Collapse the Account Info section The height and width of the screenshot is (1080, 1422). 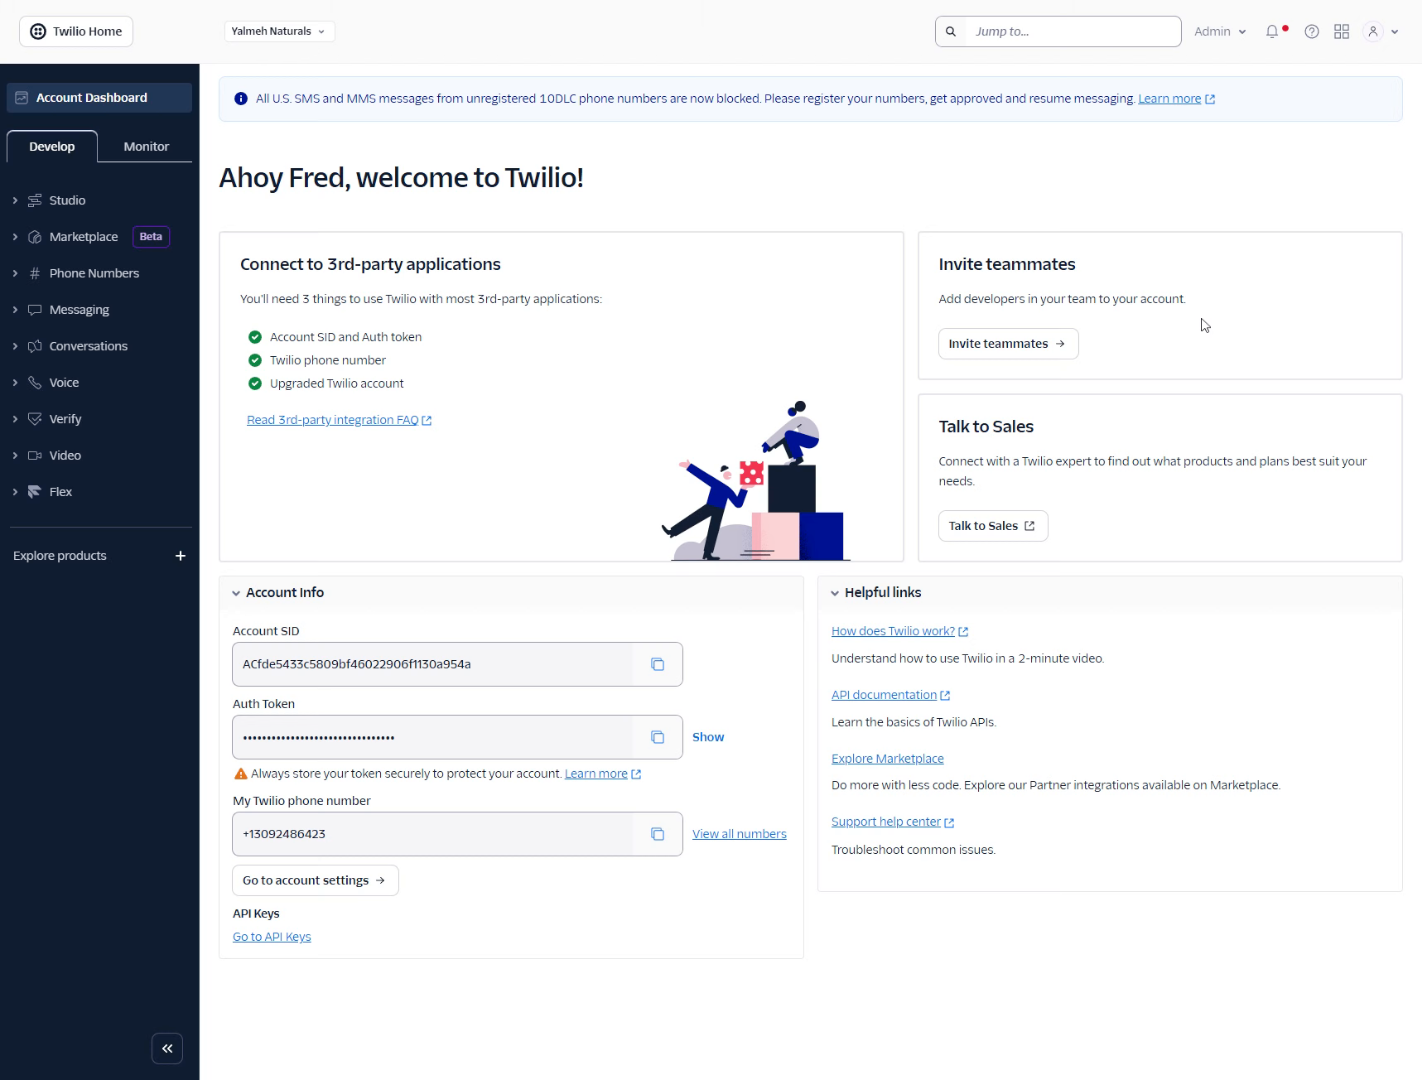236,593
